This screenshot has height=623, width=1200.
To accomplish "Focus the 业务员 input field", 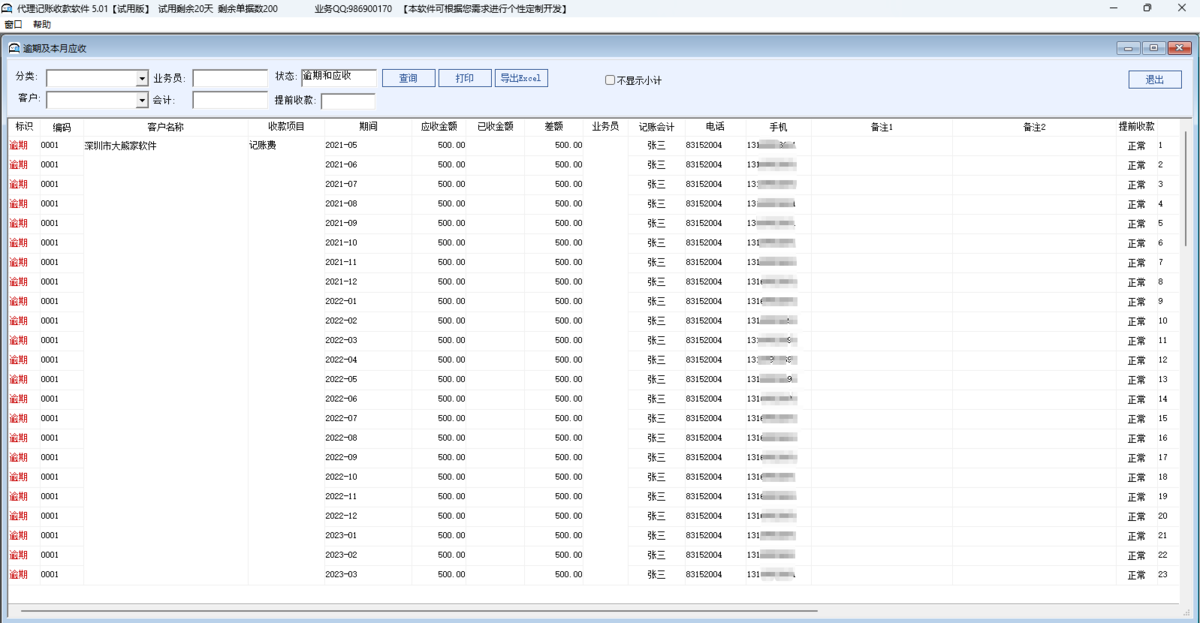I will (x=230, y=79).
